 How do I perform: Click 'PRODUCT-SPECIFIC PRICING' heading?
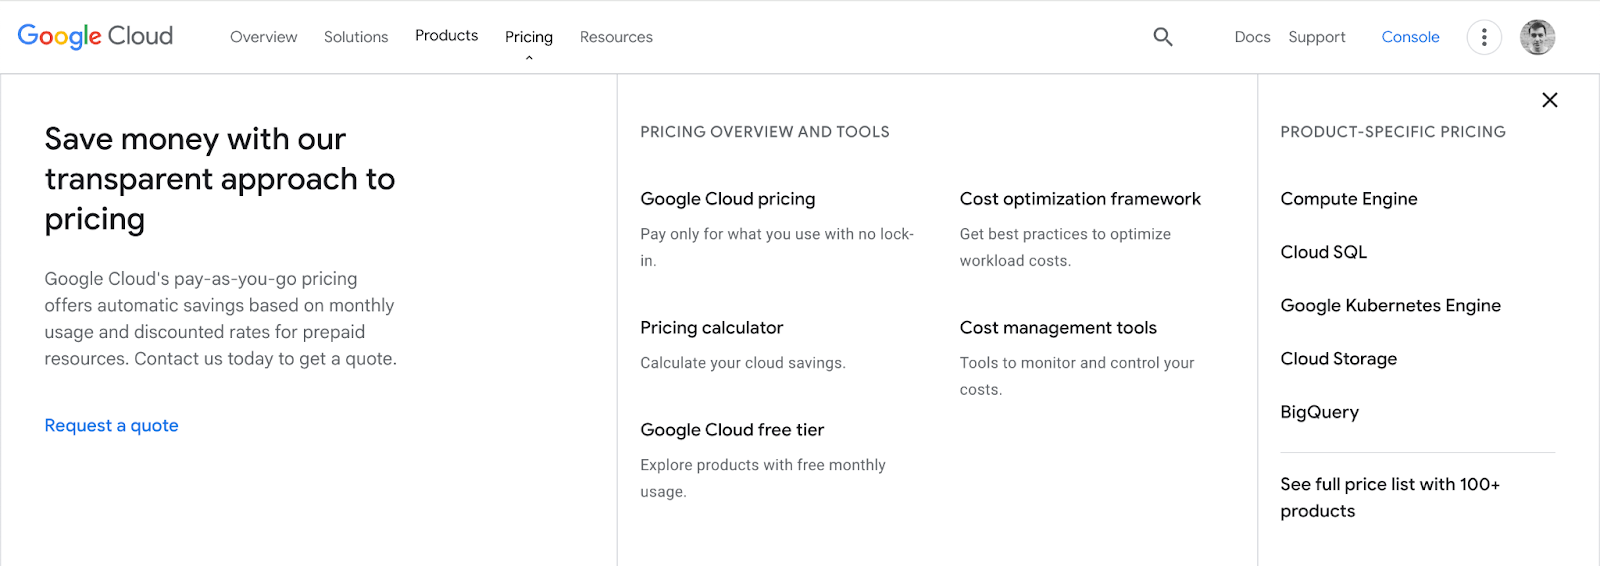(x=1393, y=132)
